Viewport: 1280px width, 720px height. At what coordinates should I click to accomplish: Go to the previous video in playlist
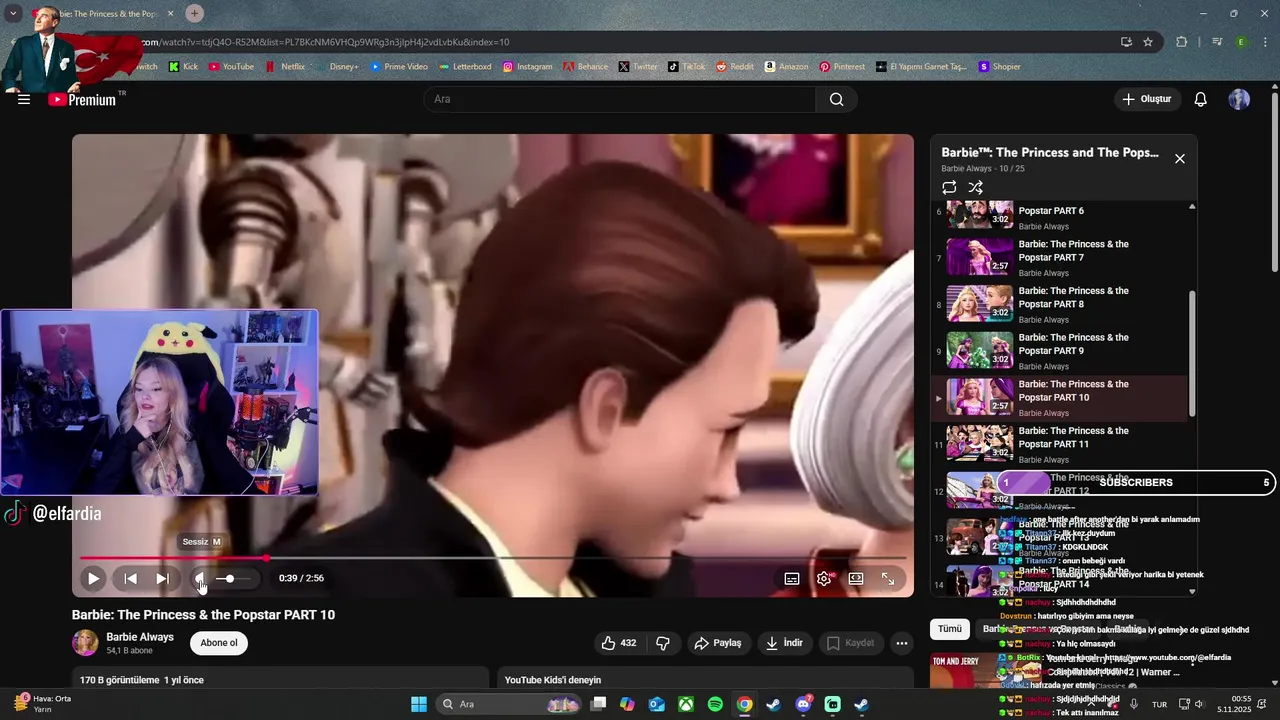pyautogui.click(x=130, y=578)
